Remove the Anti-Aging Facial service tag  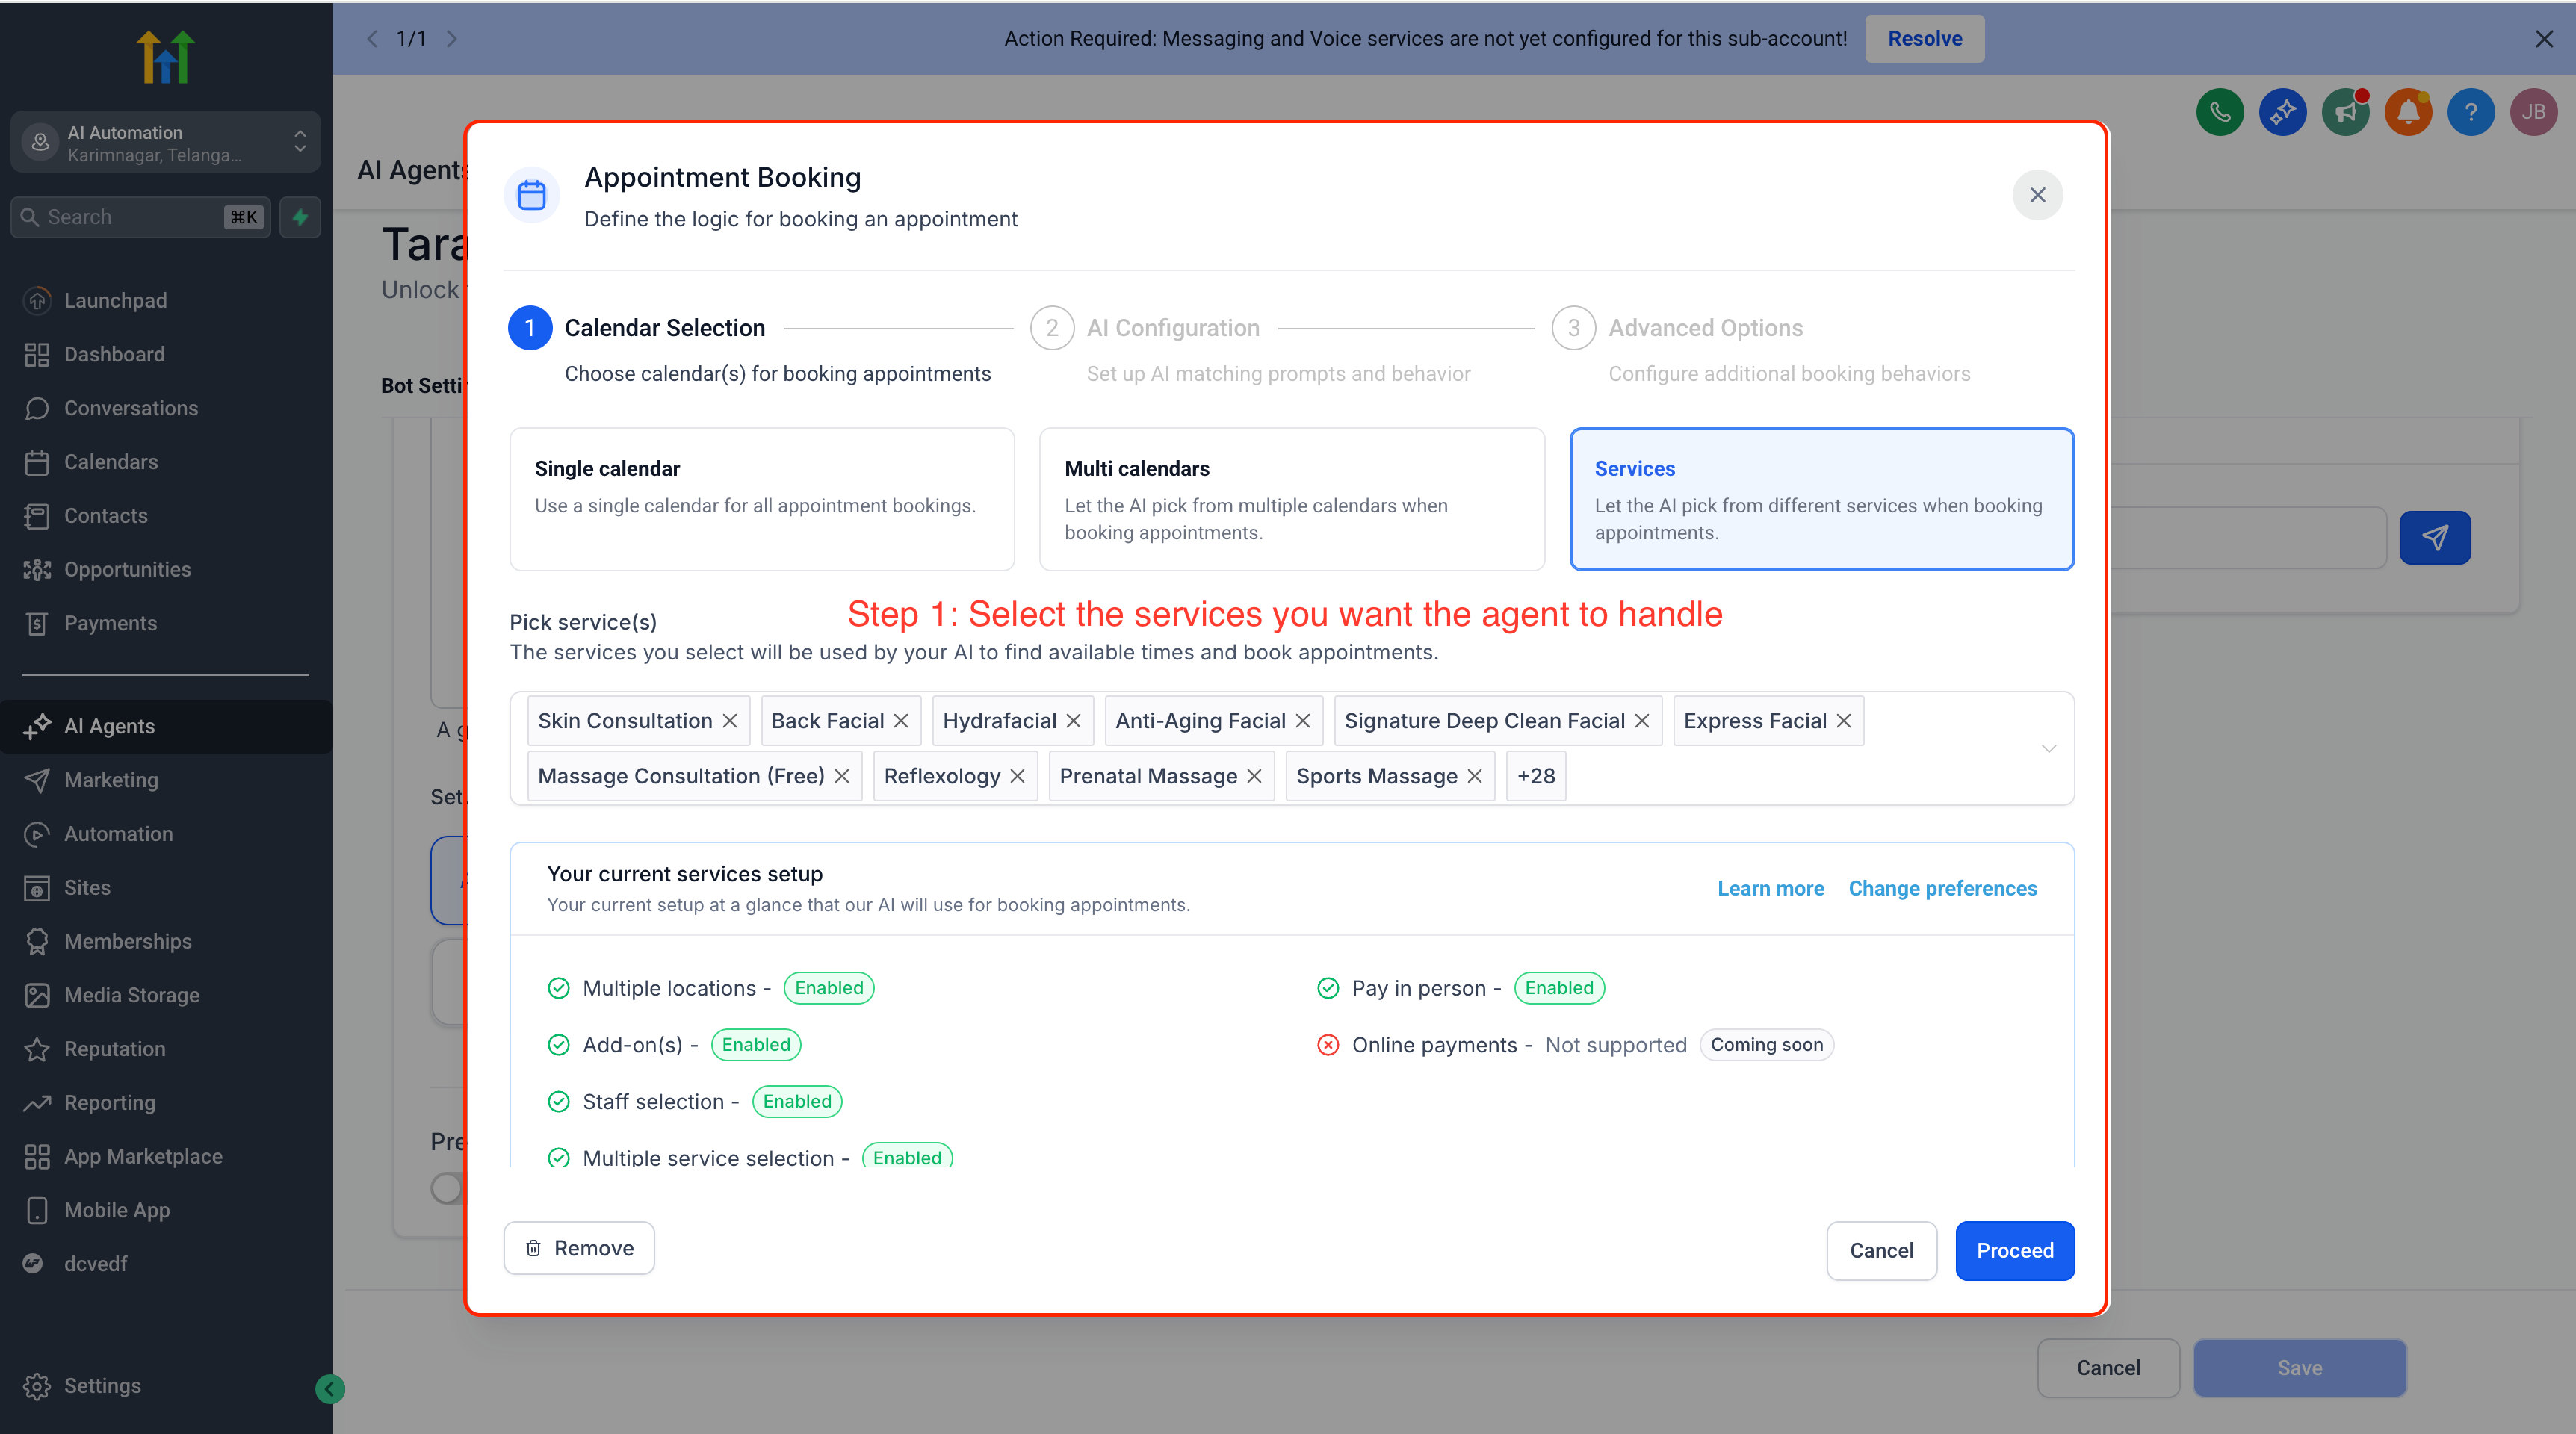coord(1303,721)
